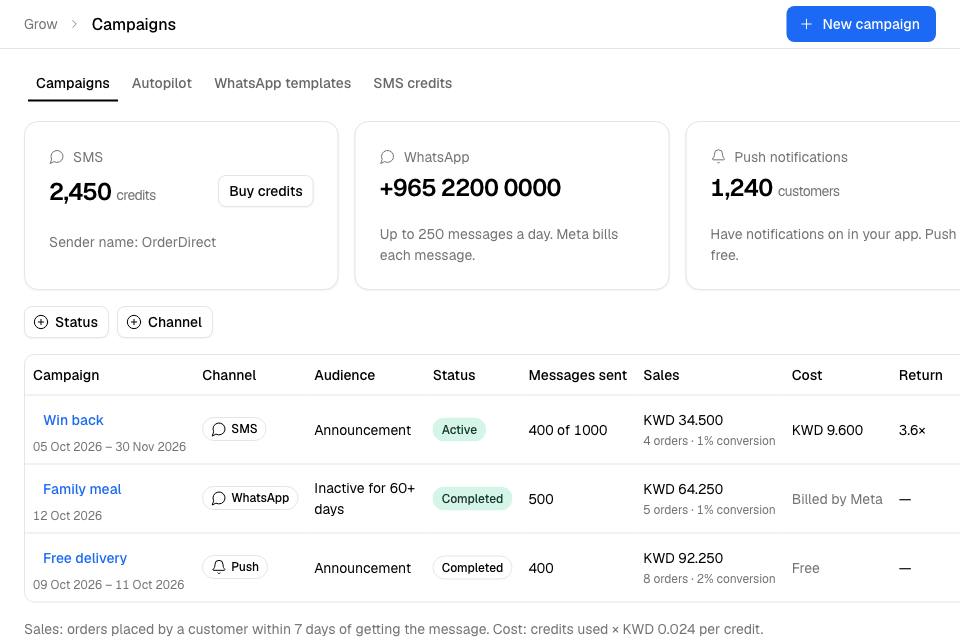Click Sender name: OrderDirect text
This screenshot has height=640, width=960.
(132, 243)
